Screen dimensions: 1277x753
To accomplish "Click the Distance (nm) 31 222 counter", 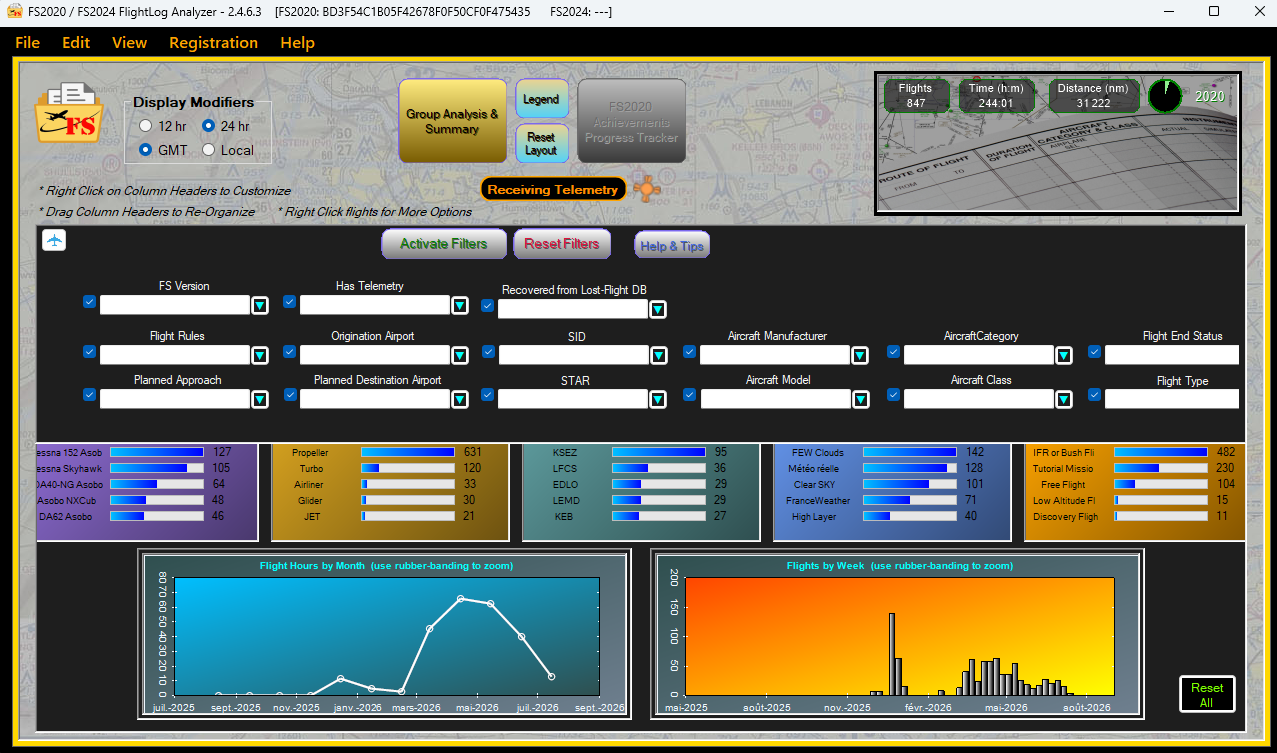I will pyautogui.click(x=1093, y=96).
